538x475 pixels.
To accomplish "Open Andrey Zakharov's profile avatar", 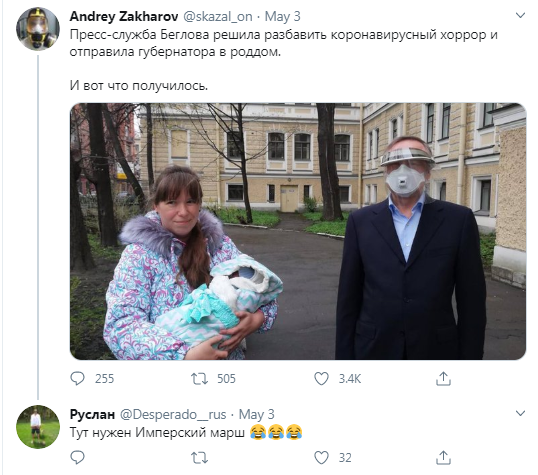I will [x=38, y=28].
